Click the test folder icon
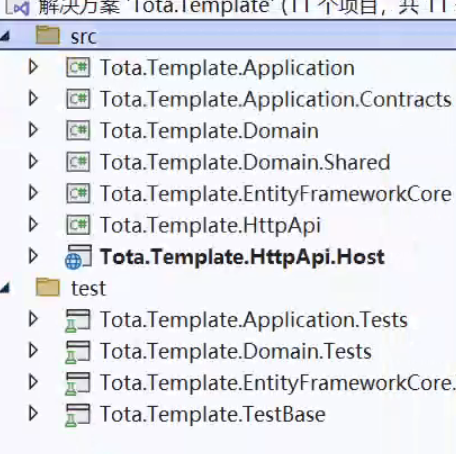This screenshot has width=456, height=454. 48,287
